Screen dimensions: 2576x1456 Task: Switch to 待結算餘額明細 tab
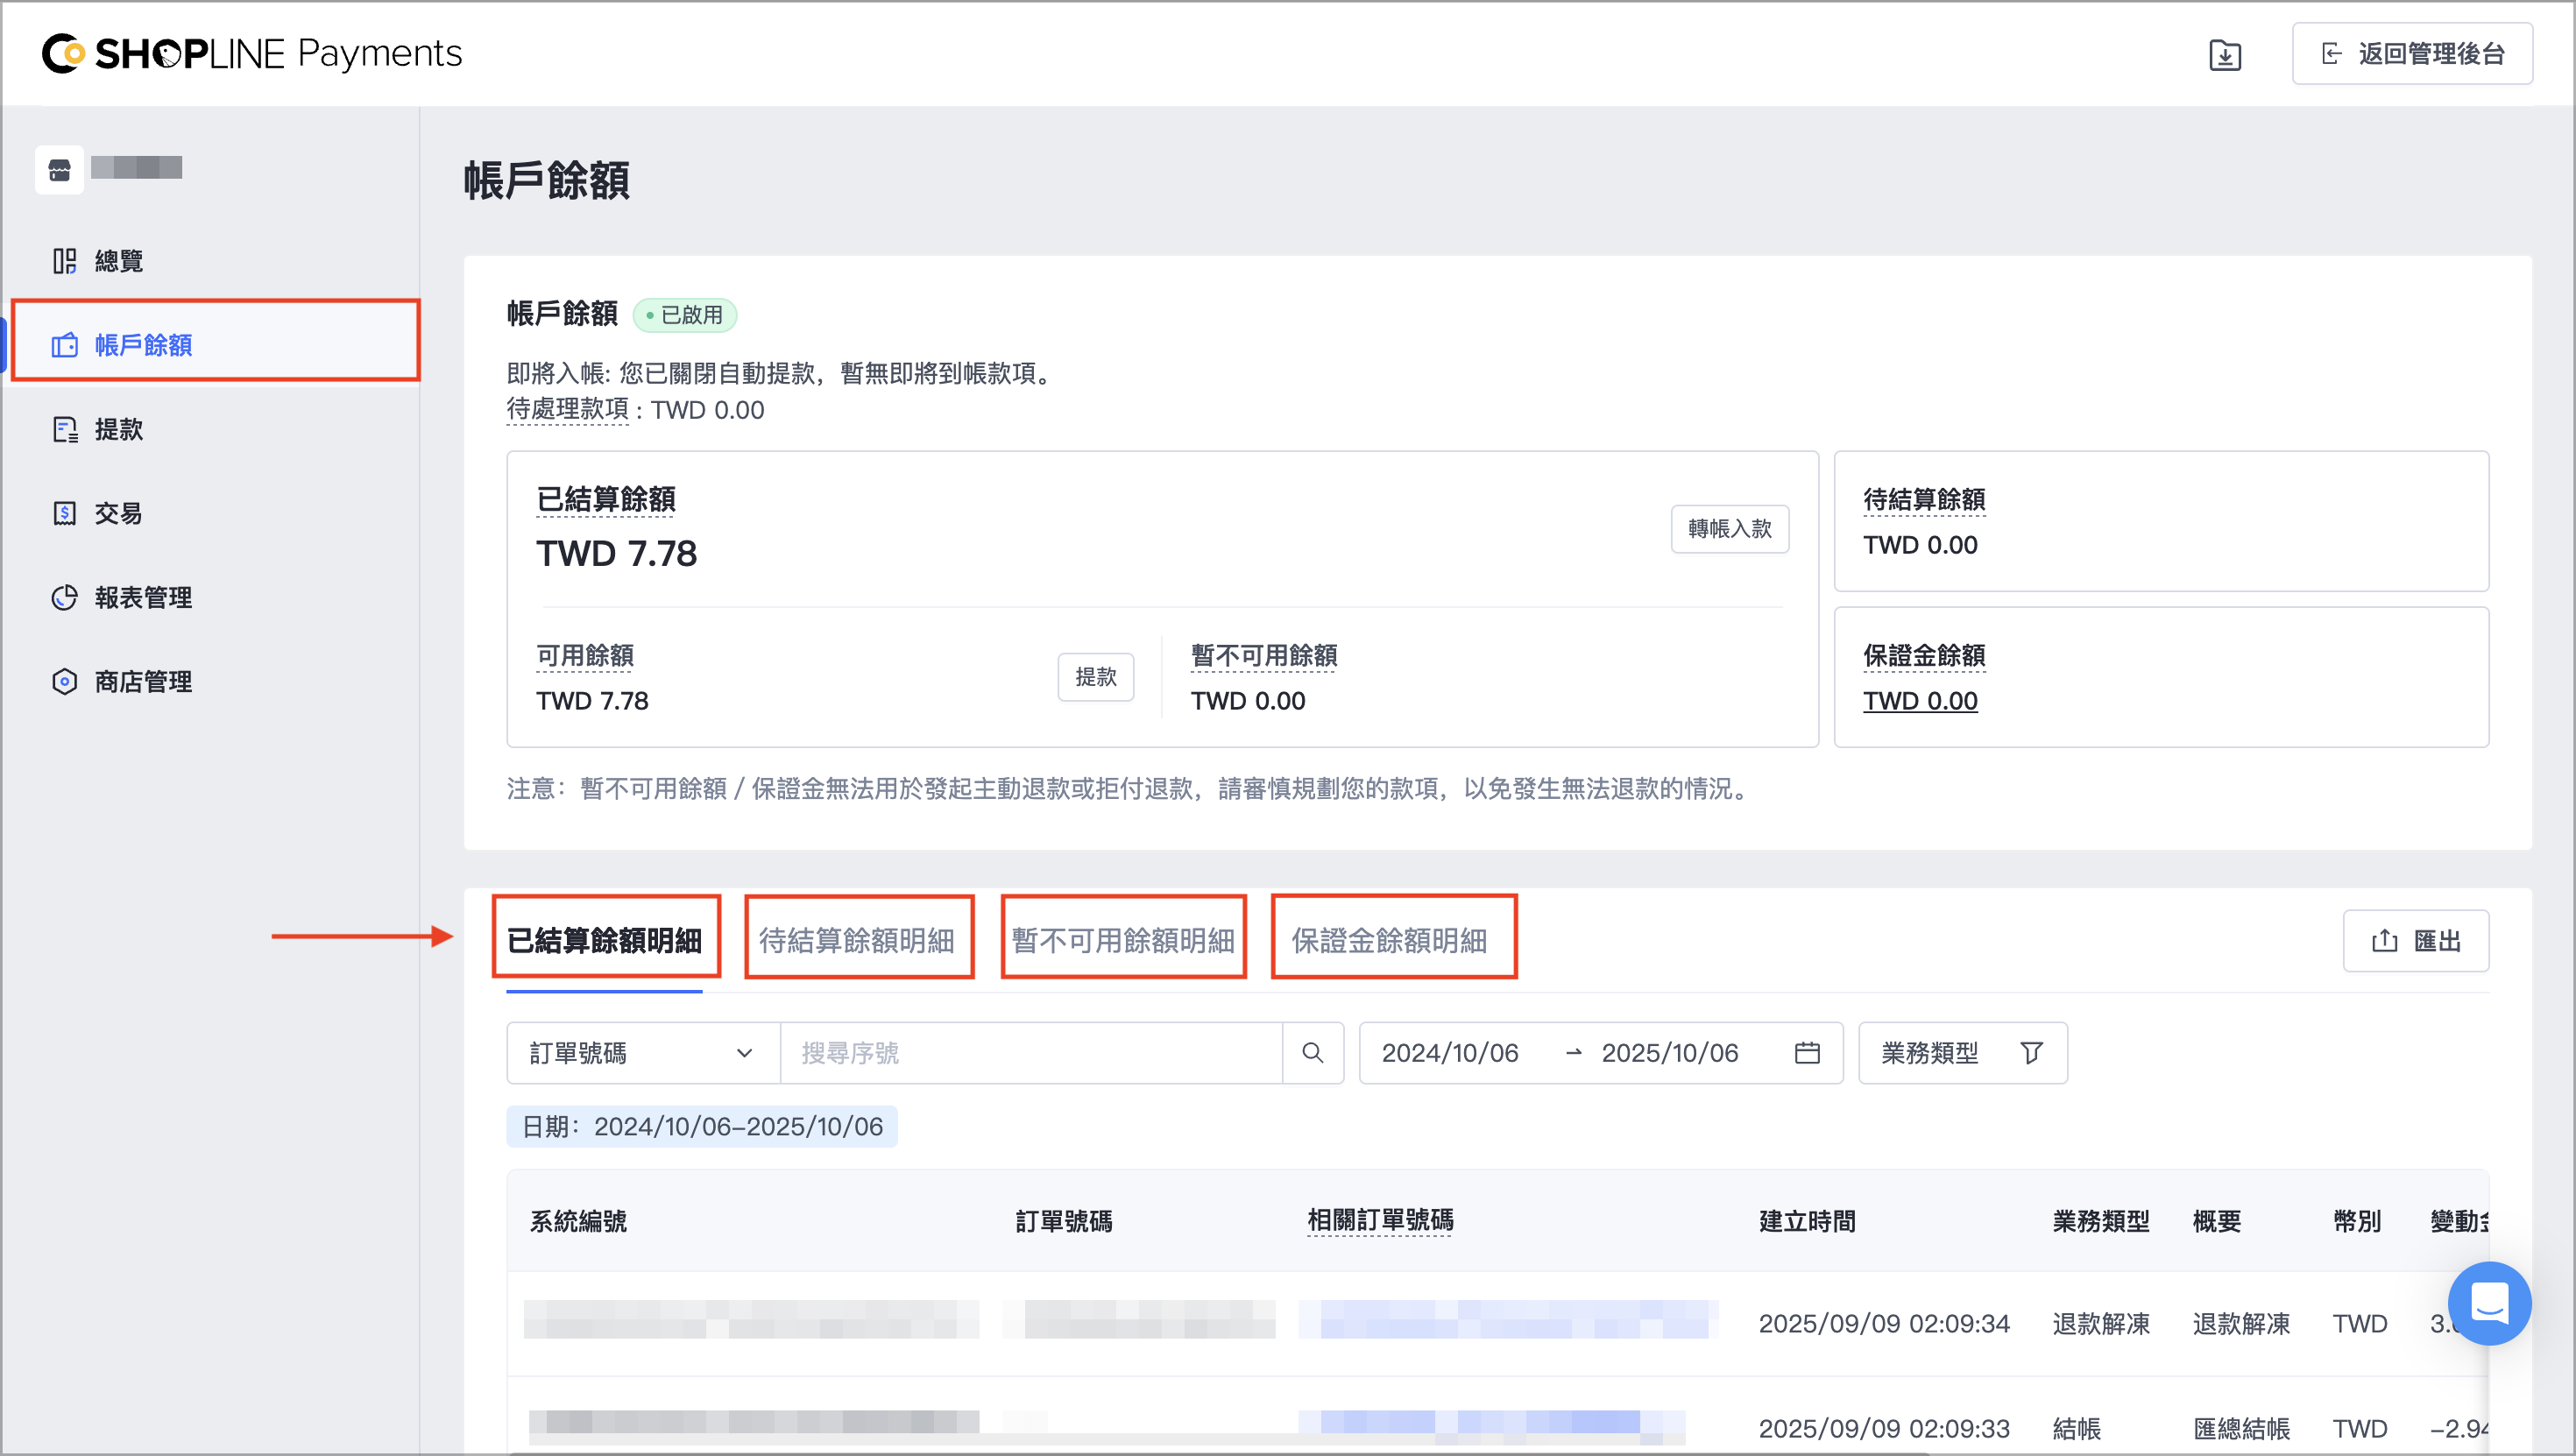click(x=857, y=940)
